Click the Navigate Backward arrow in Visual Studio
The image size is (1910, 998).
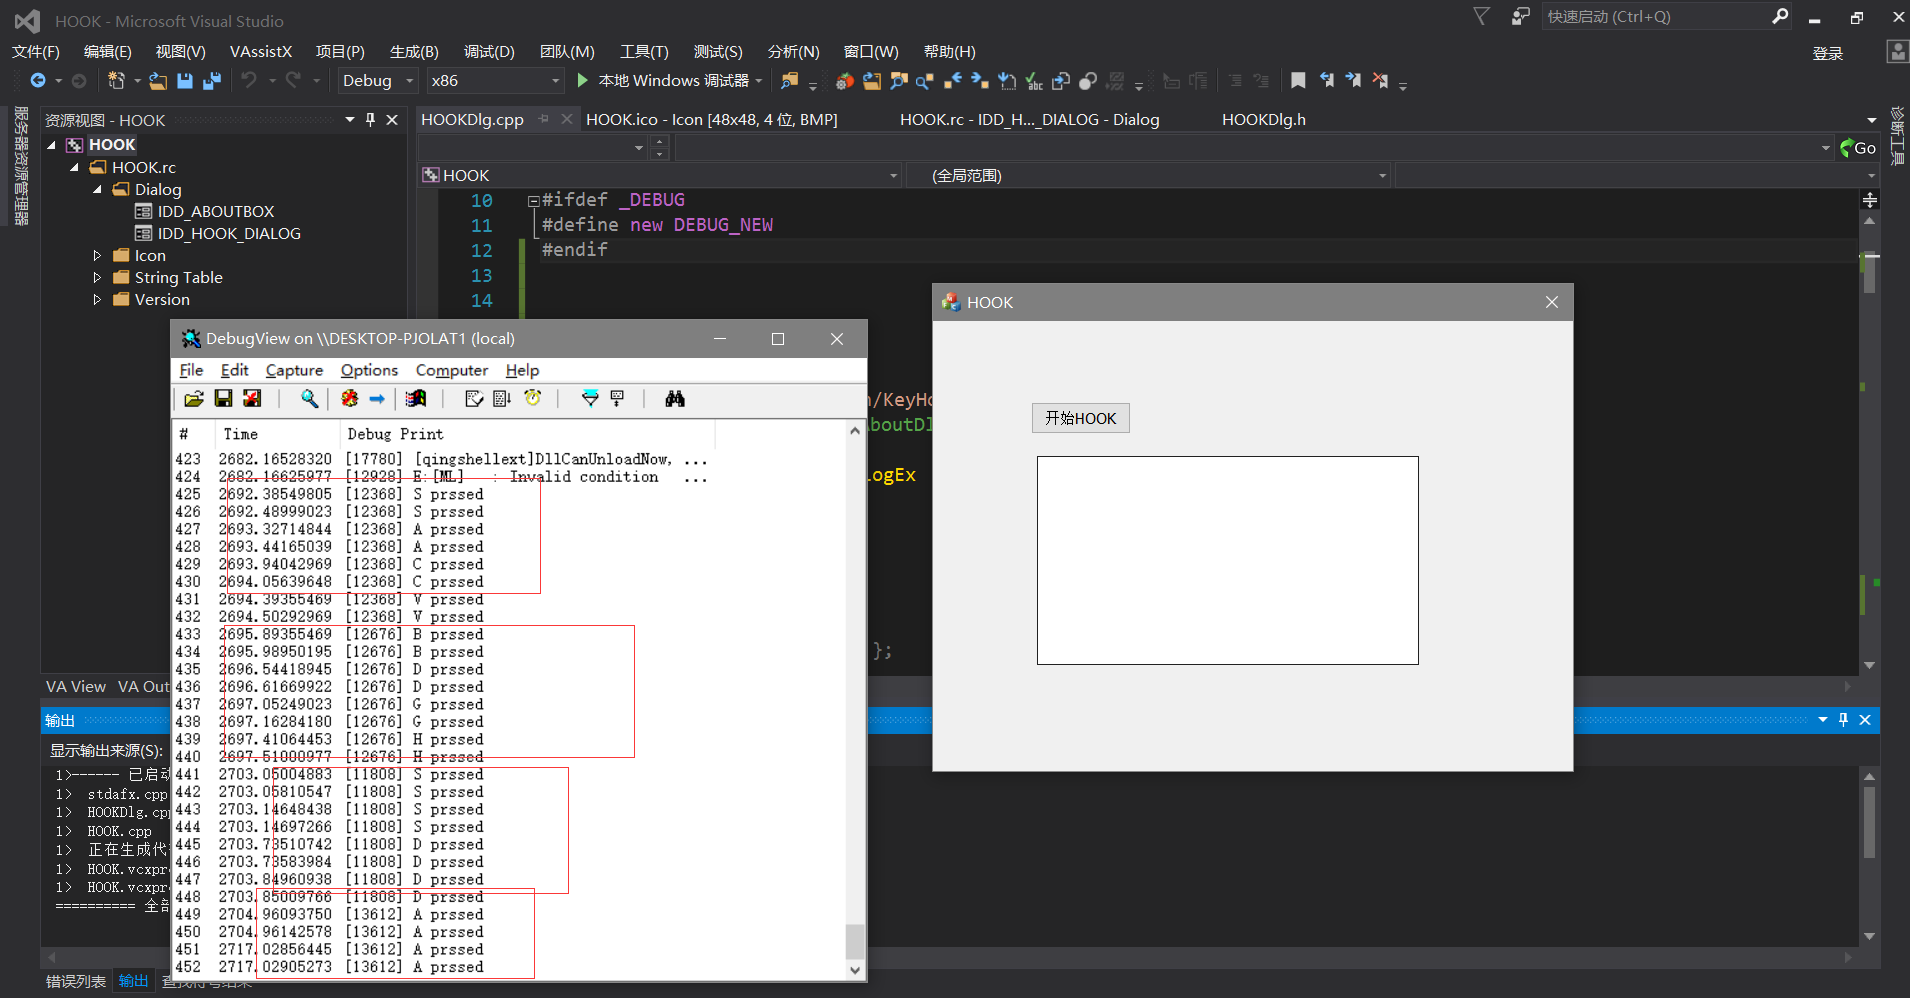(38, 81)
